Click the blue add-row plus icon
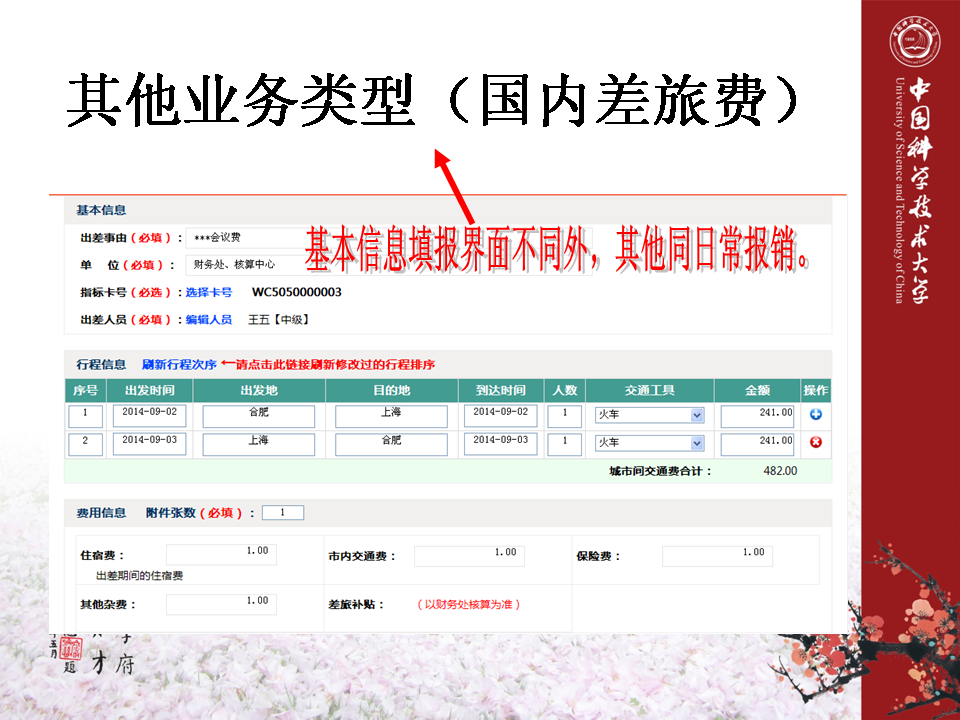Image resolution: width=960 pixels, height=720 pixels. coord(816,414)
